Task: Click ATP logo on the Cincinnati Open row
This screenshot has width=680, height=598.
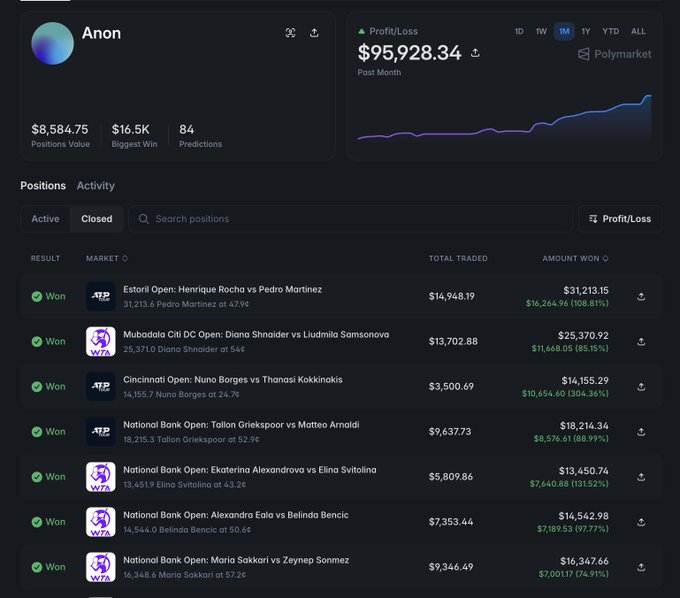Action: tap(101, 386)
